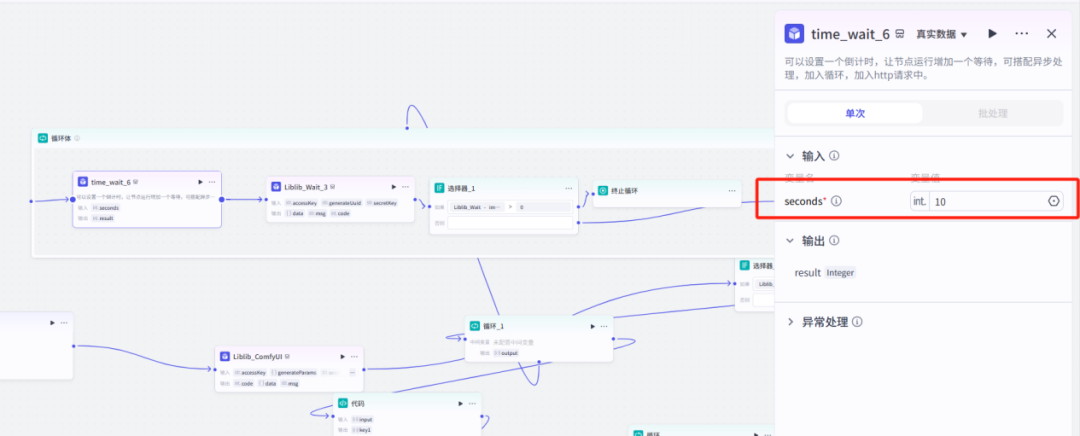Select the Liblib_ComfyUI node icon
The width and height of the screenshot is (1080, 436).
(x=225, y=357)
